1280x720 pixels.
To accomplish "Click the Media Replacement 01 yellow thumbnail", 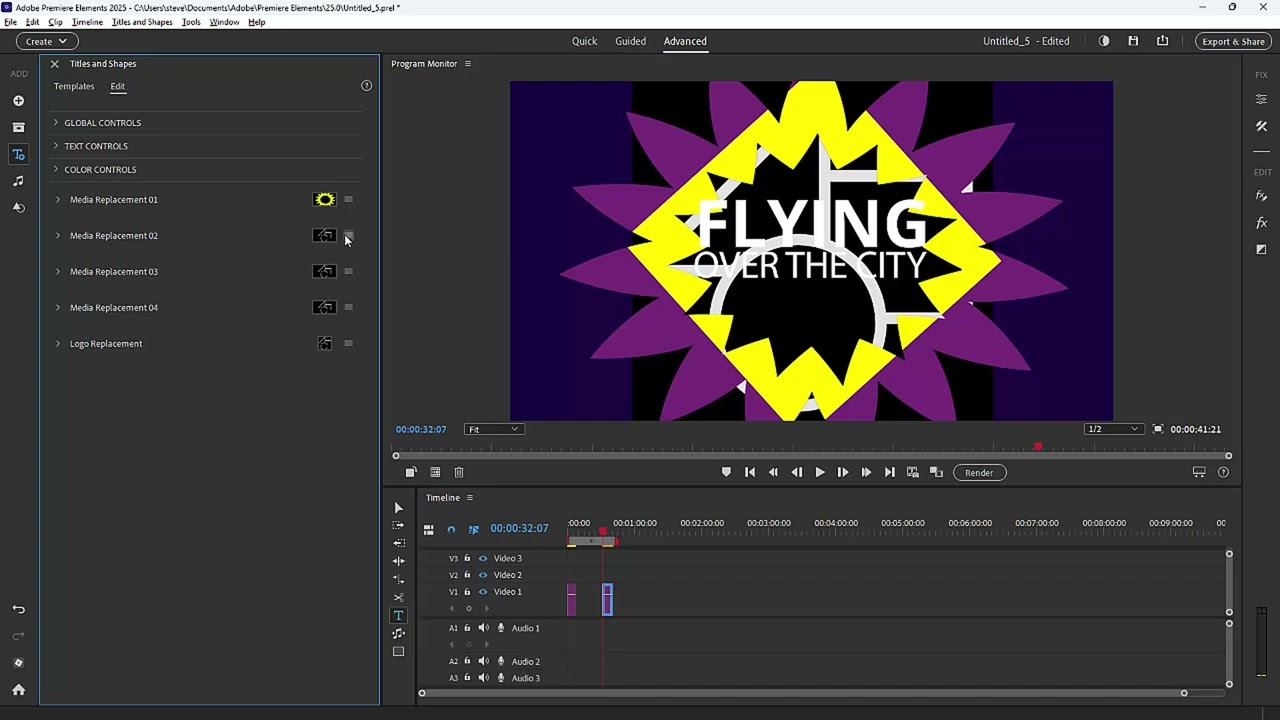I will [324, 200].
